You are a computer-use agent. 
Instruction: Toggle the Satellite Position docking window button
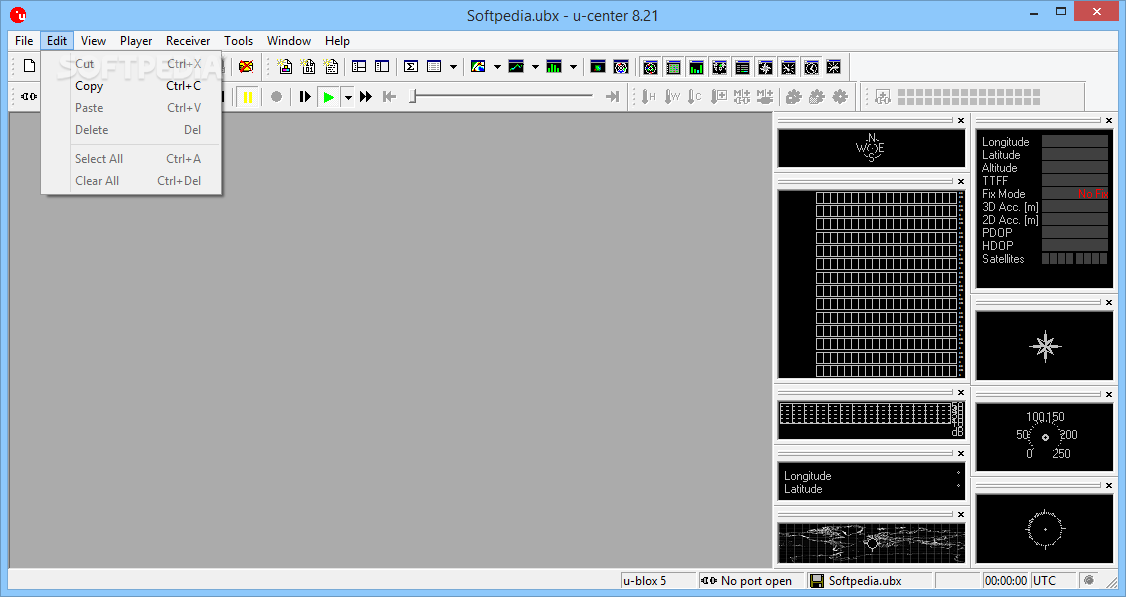point(650,67)
